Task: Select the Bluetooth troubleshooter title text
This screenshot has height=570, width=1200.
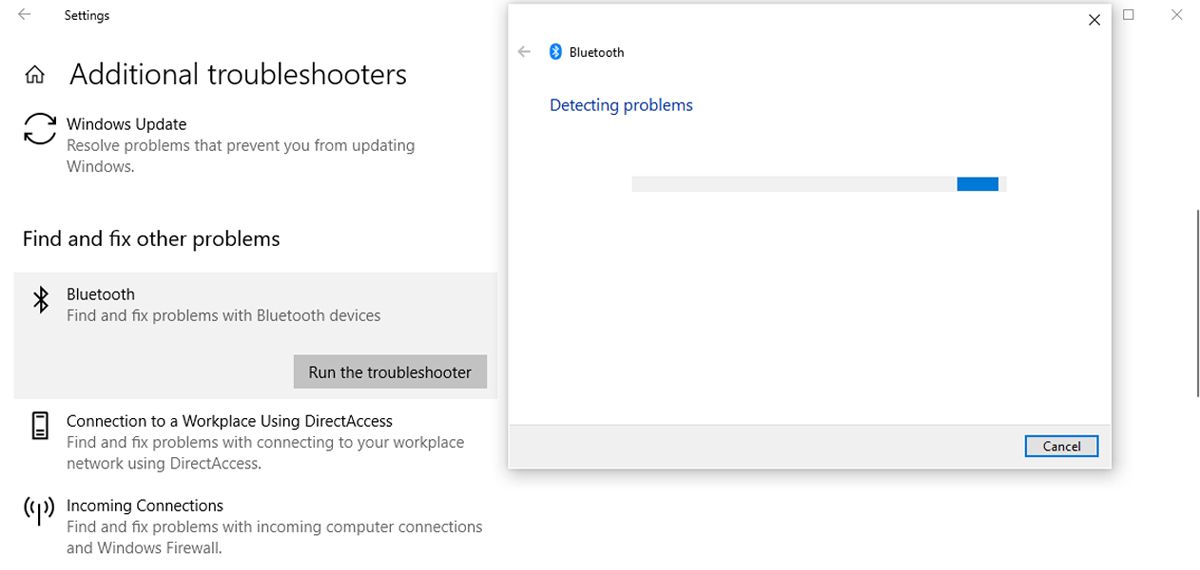Action: click(100, 294)
